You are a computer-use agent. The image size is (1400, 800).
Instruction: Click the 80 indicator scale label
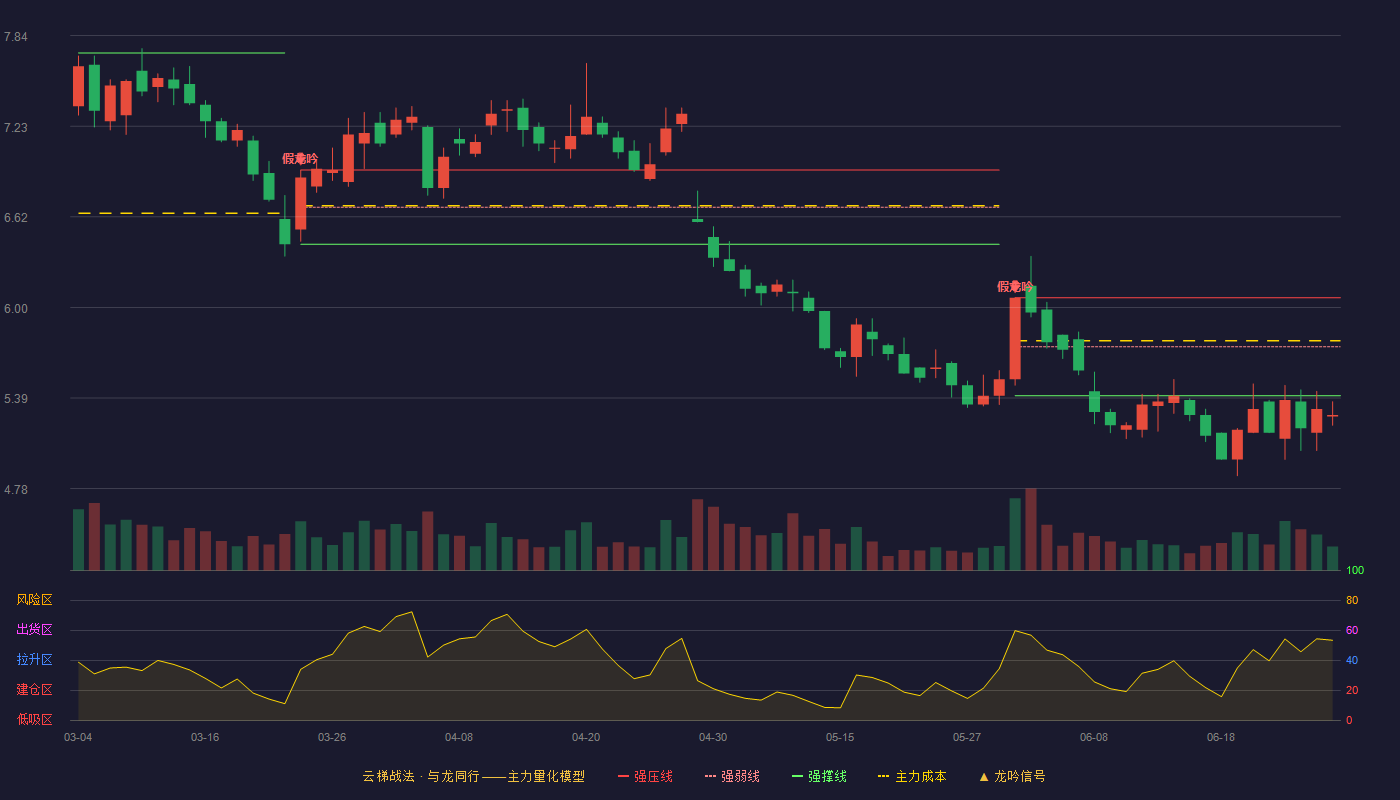[x=1352, y=600]
